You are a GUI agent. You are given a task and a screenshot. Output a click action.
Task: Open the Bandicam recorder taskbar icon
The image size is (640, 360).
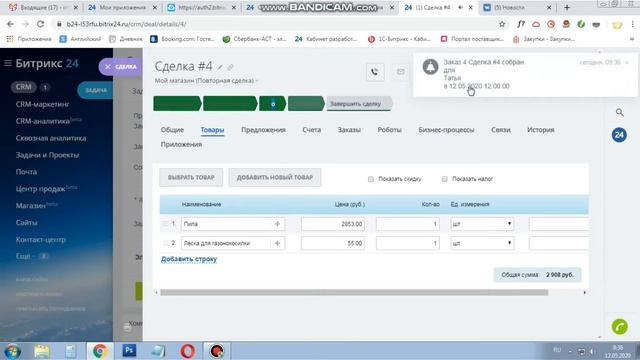(x=217, y=351)
